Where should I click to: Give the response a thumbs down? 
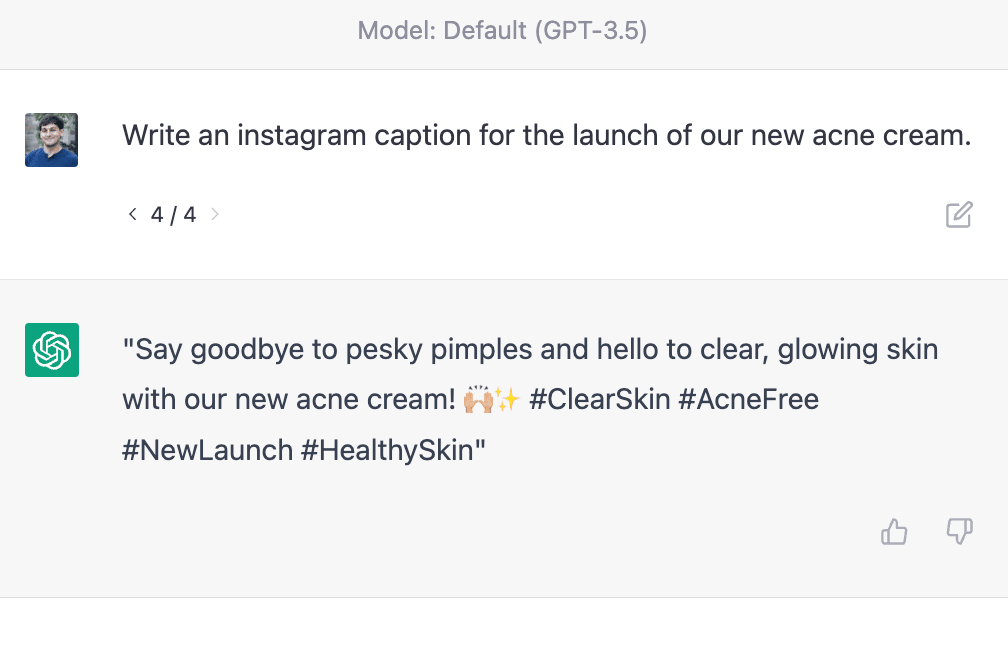click(959, 532)
